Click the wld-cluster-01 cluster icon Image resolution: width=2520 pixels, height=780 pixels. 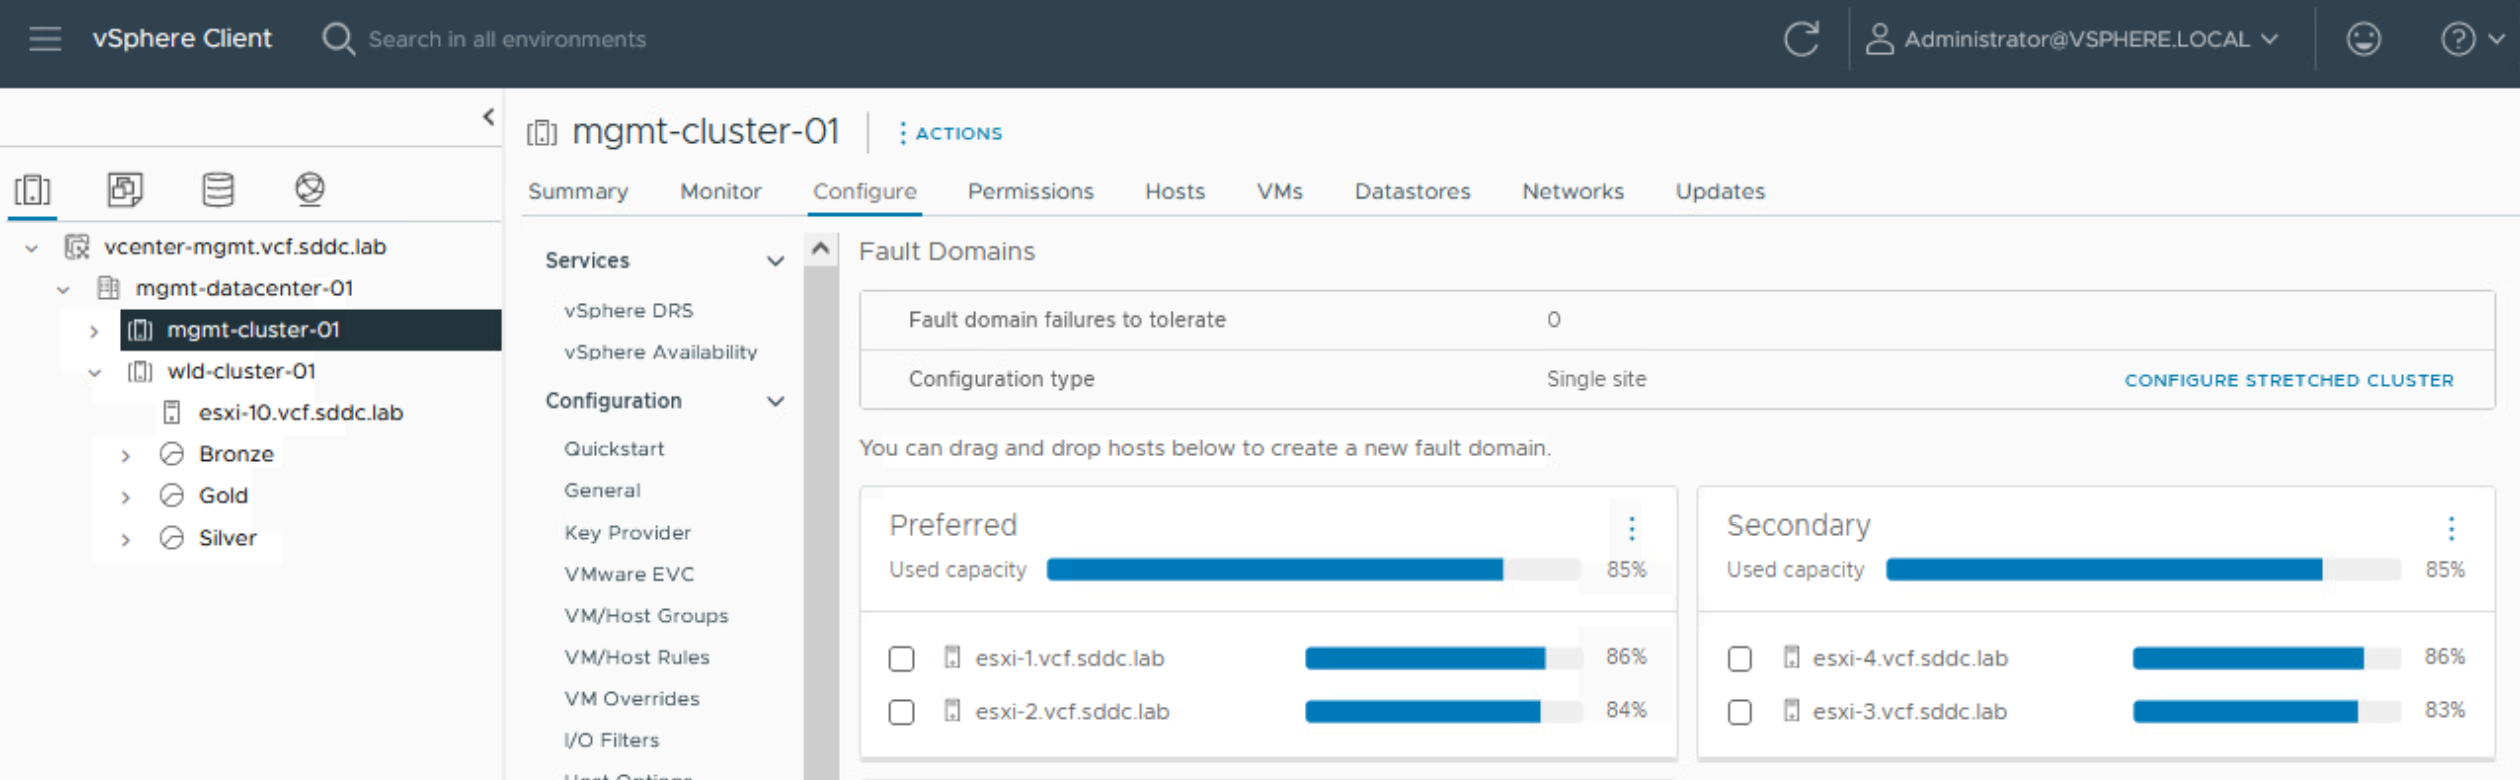(140, 372)
